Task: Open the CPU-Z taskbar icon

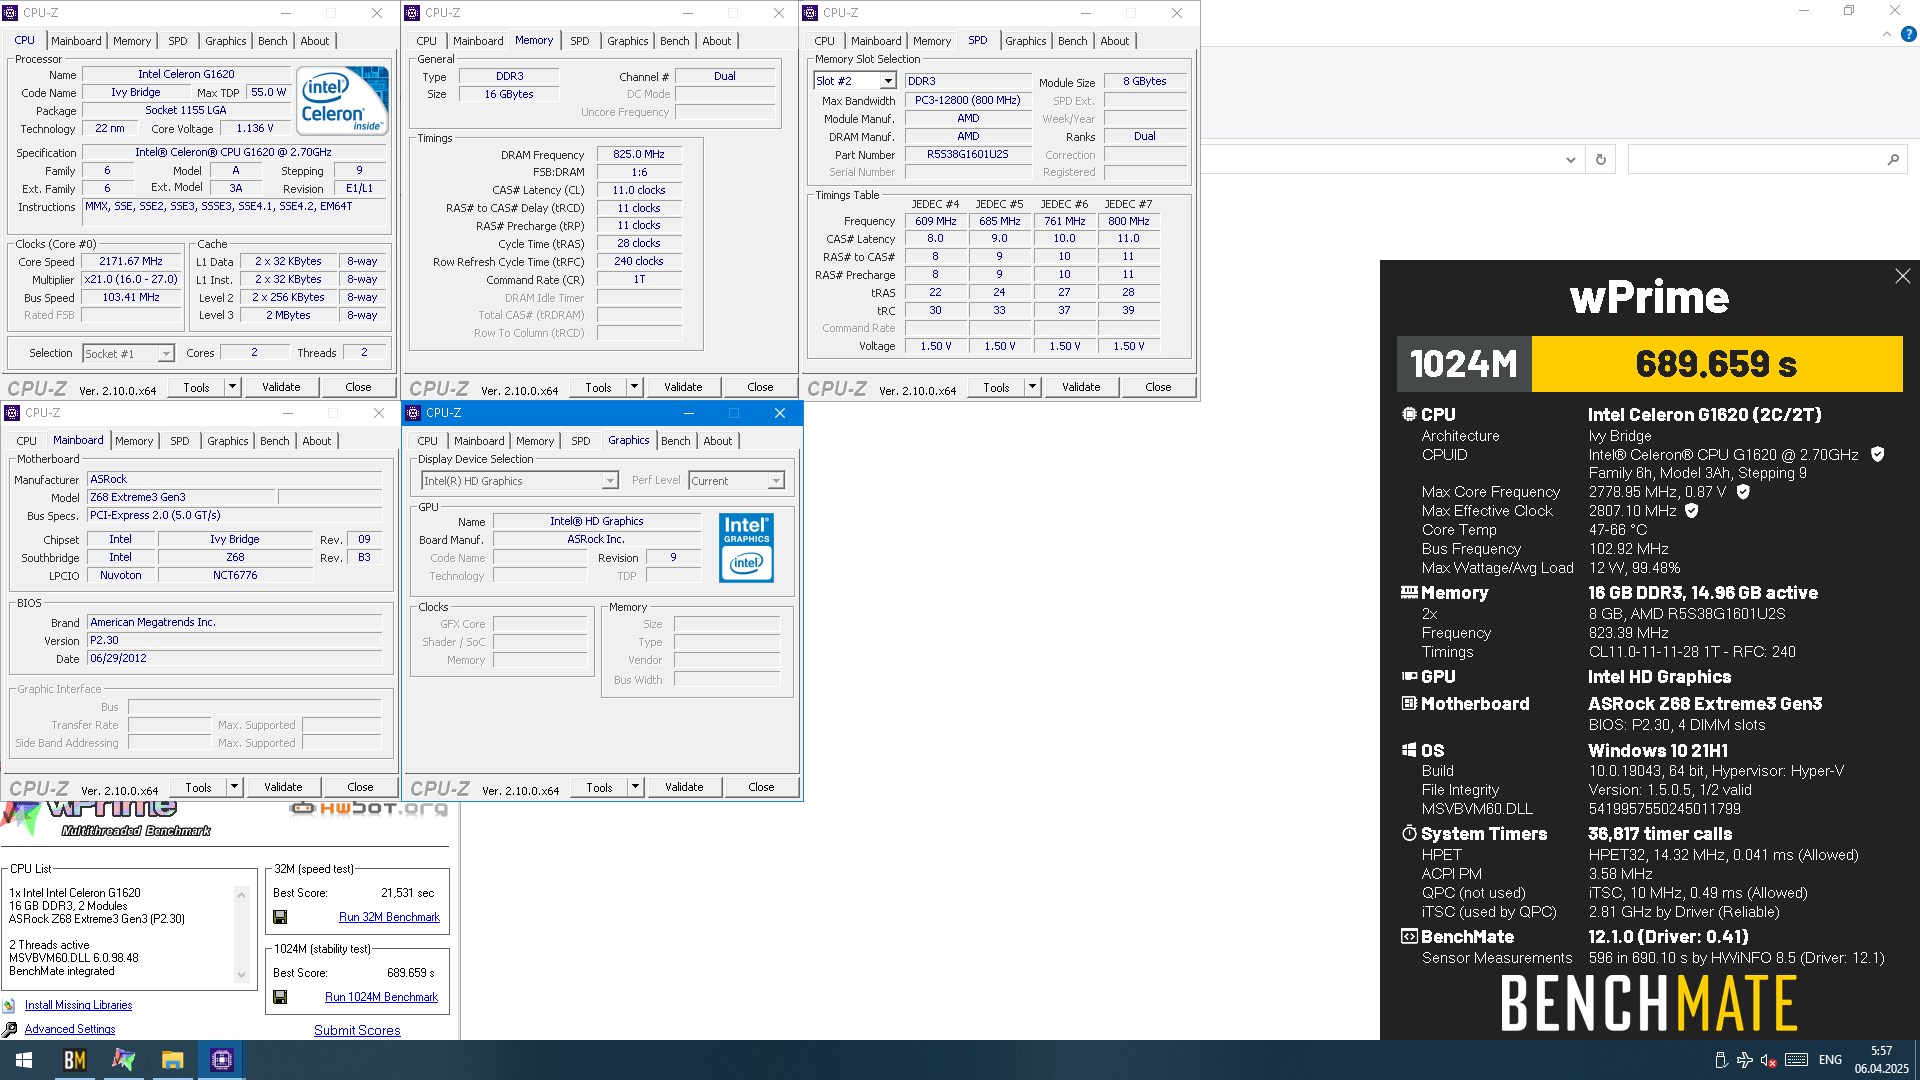Action: click(x=221, y=1060)
